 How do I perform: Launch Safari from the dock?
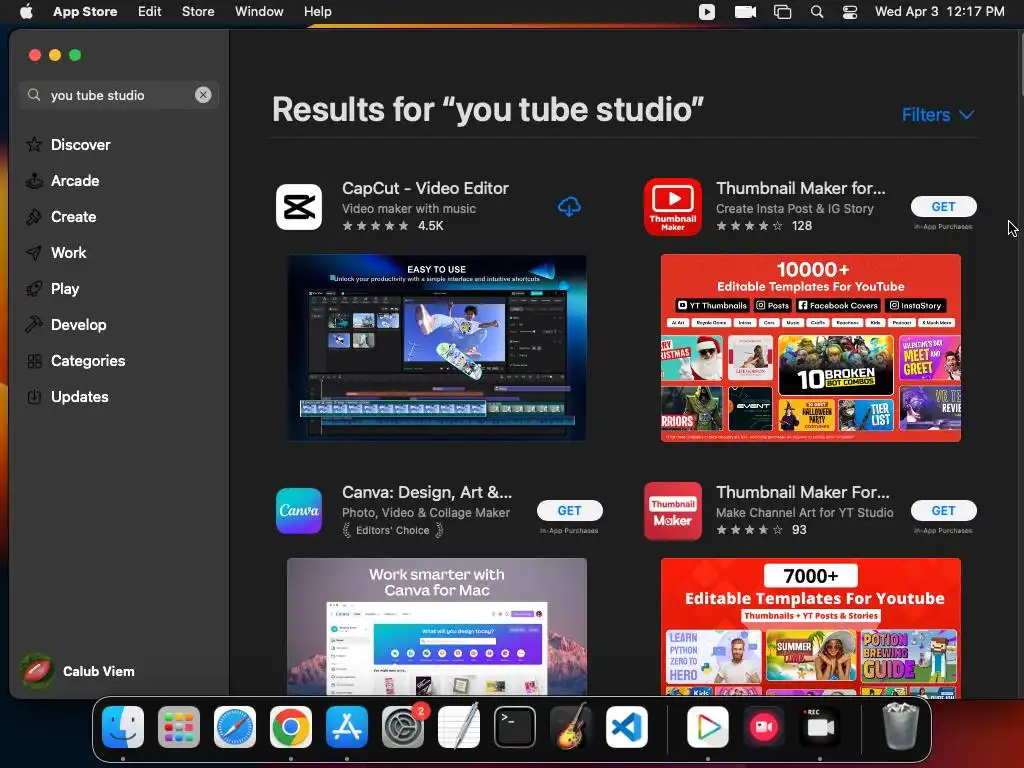pos(235,727)
